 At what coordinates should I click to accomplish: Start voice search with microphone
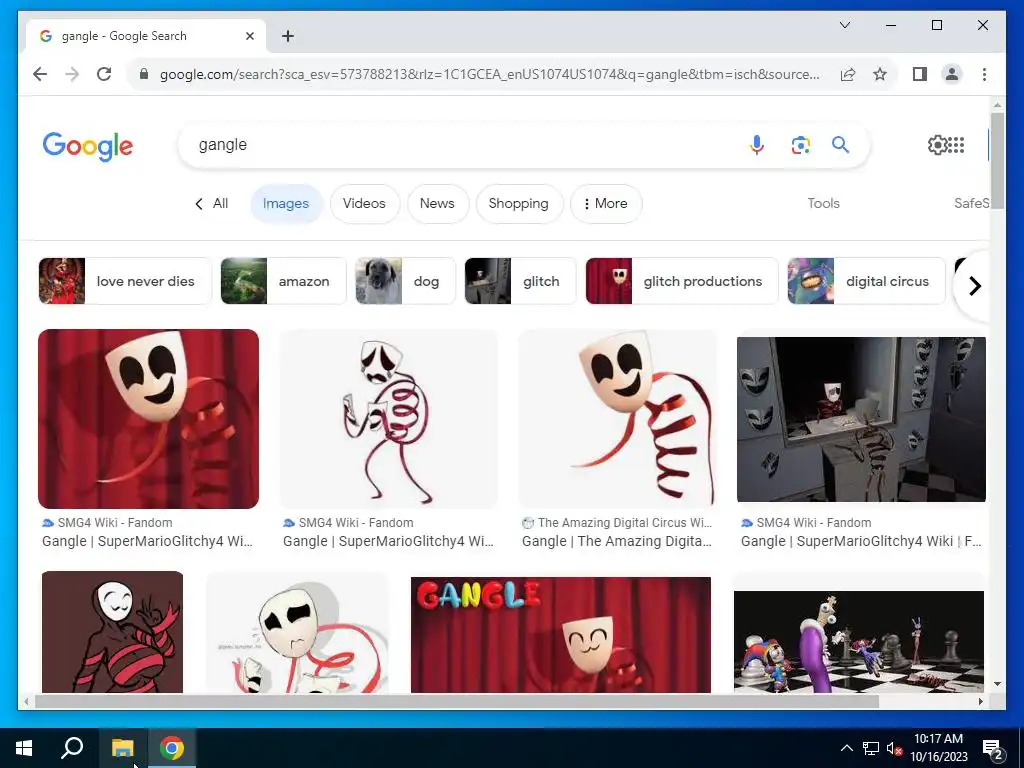pos(757,144)
